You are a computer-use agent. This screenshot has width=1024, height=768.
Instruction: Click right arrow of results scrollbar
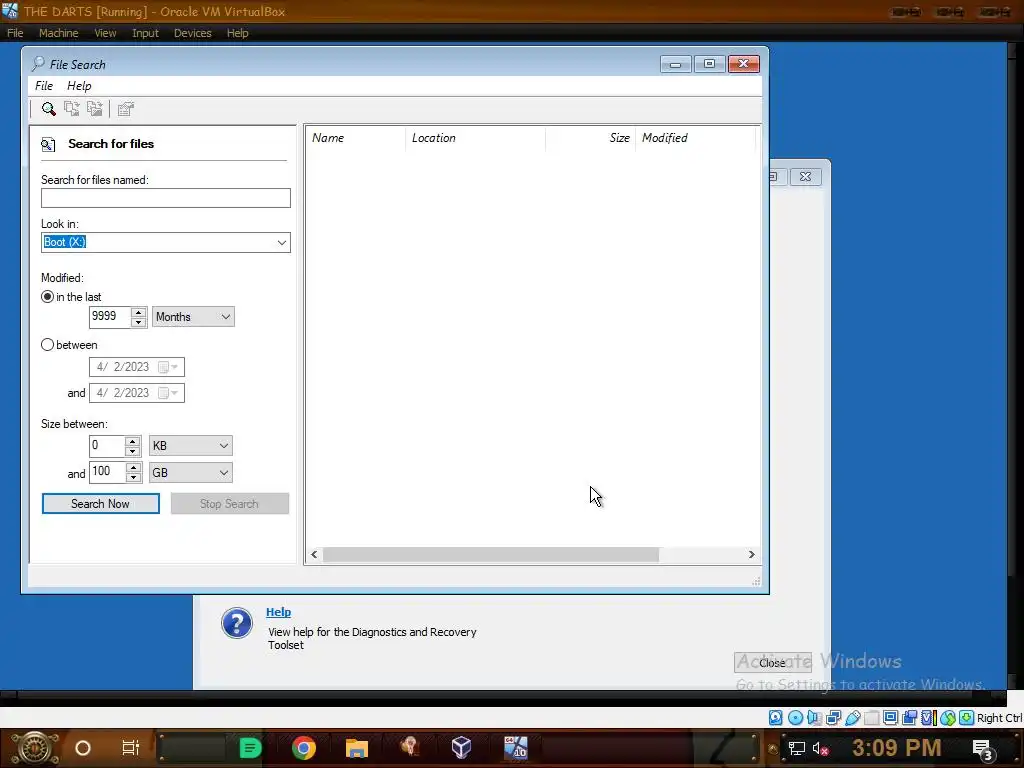tap(752, 554)
